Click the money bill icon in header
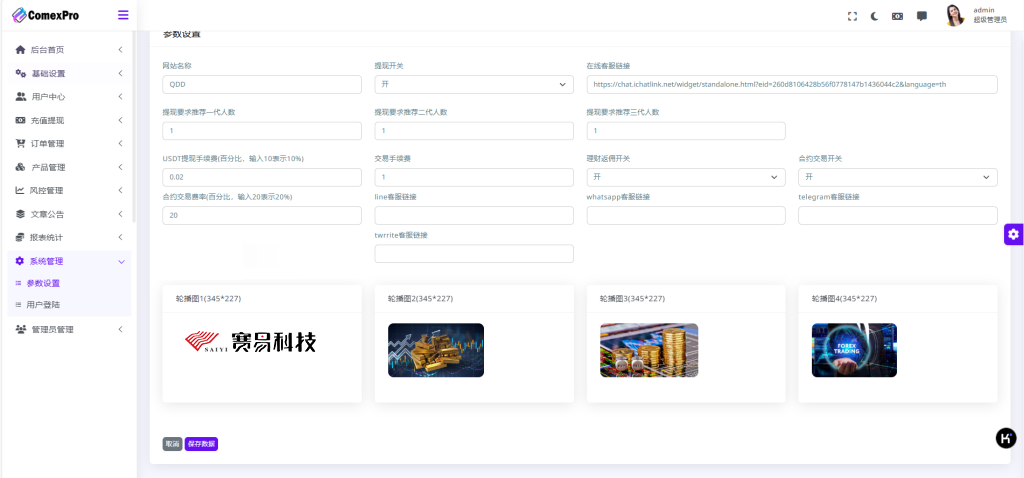 coord(898,16)
